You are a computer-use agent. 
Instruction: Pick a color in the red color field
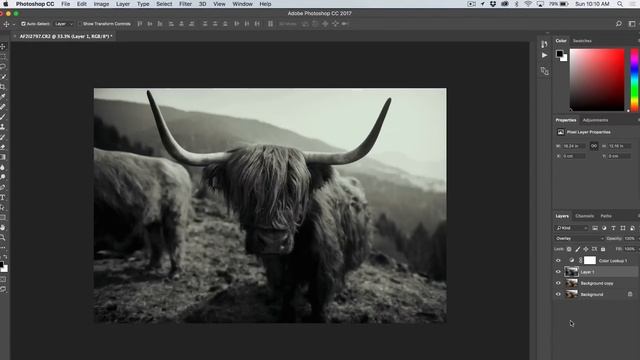pos(597,80)
